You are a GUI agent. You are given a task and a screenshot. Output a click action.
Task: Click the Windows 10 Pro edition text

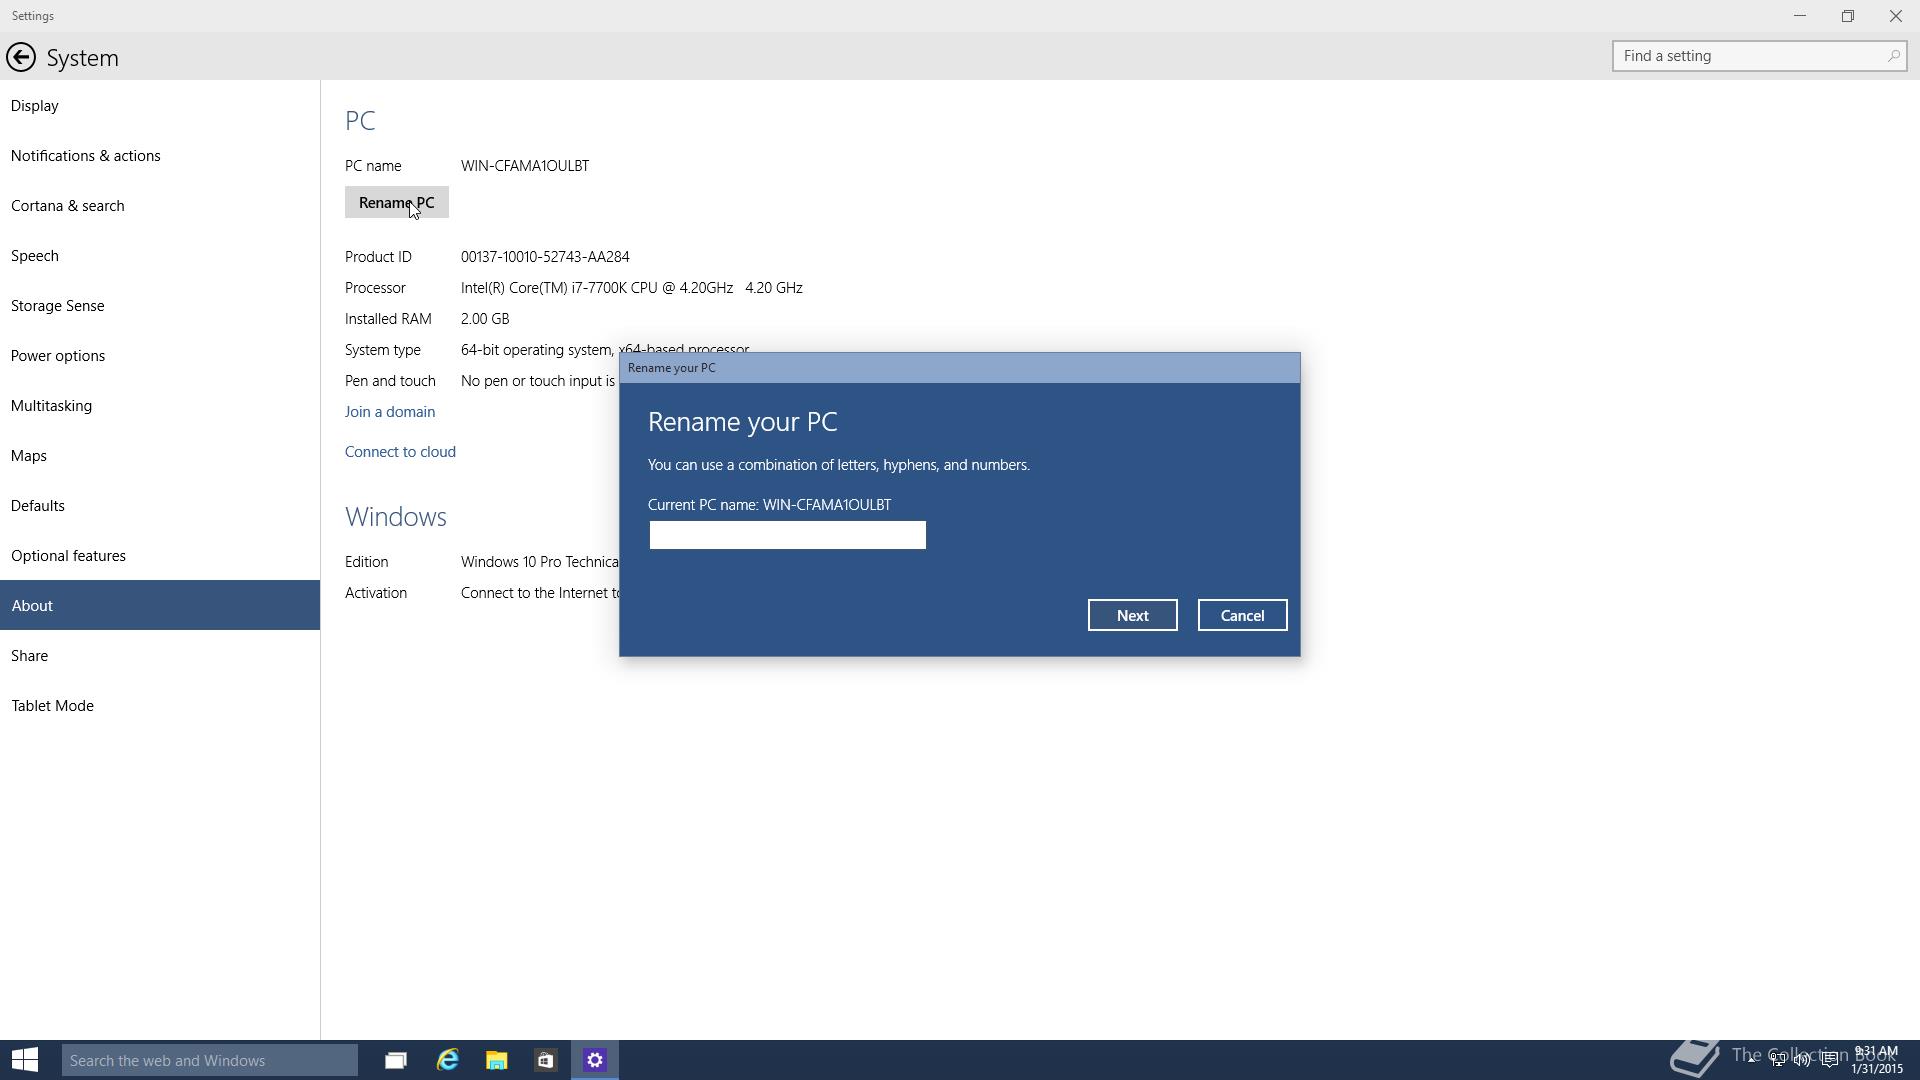pos(540,562)
